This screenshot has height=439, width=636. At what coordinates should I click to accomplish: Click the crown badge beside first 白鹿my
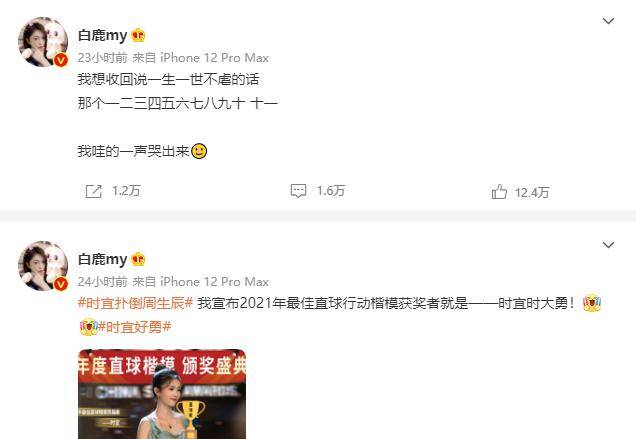138,36
